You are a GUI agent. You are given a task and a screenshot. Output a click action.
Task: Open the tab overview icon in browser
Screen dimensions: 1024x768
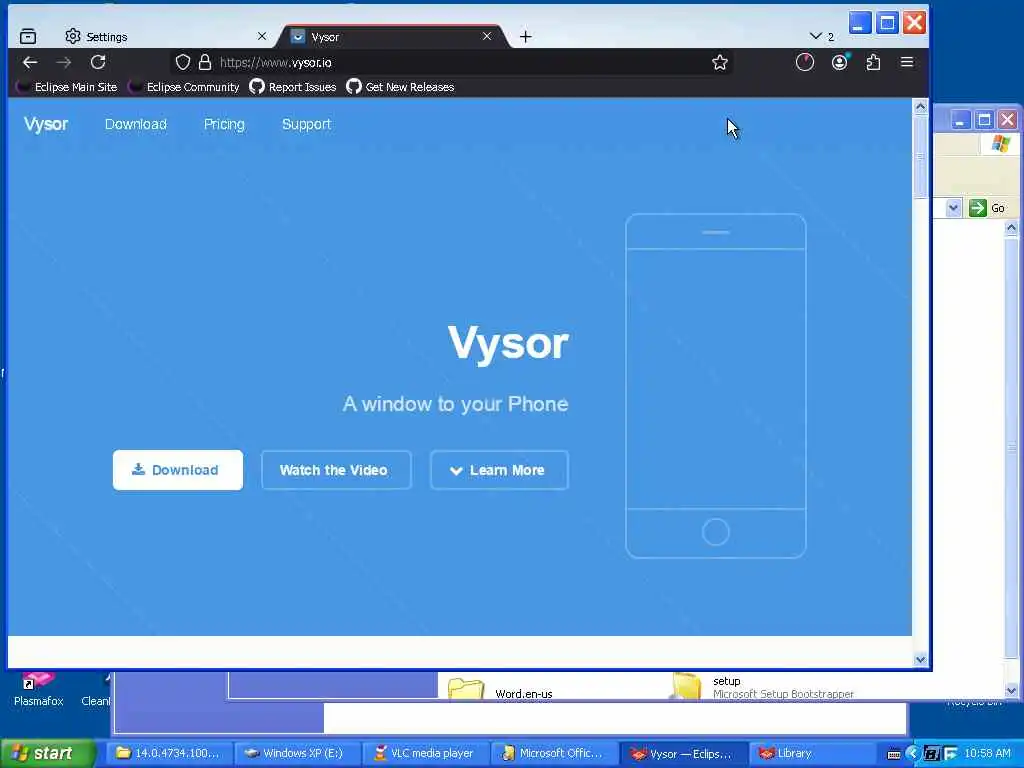(28, 37)
